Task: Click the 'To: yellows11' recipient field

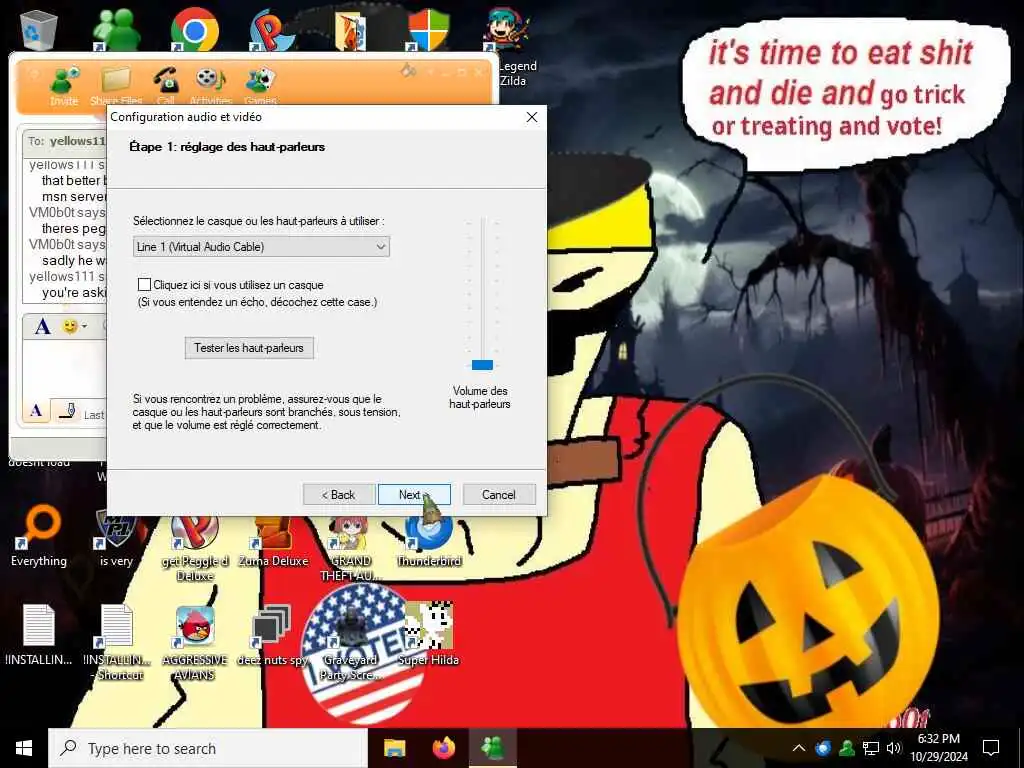Action: 65,140
